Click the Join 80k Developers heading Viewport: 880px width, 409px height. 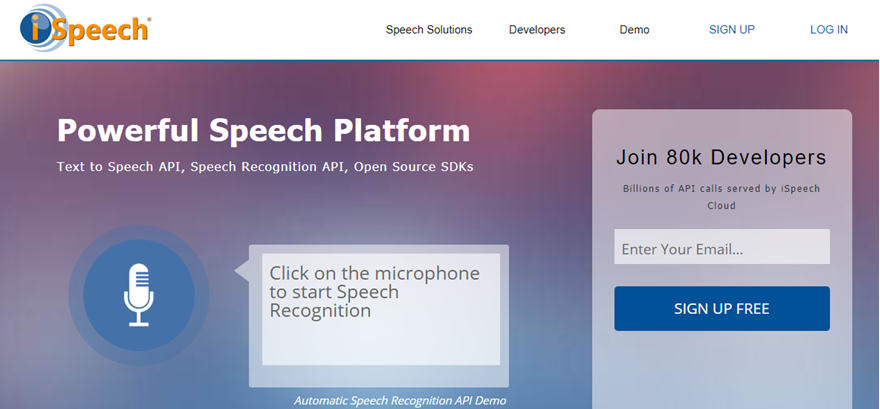coord(721,158)
